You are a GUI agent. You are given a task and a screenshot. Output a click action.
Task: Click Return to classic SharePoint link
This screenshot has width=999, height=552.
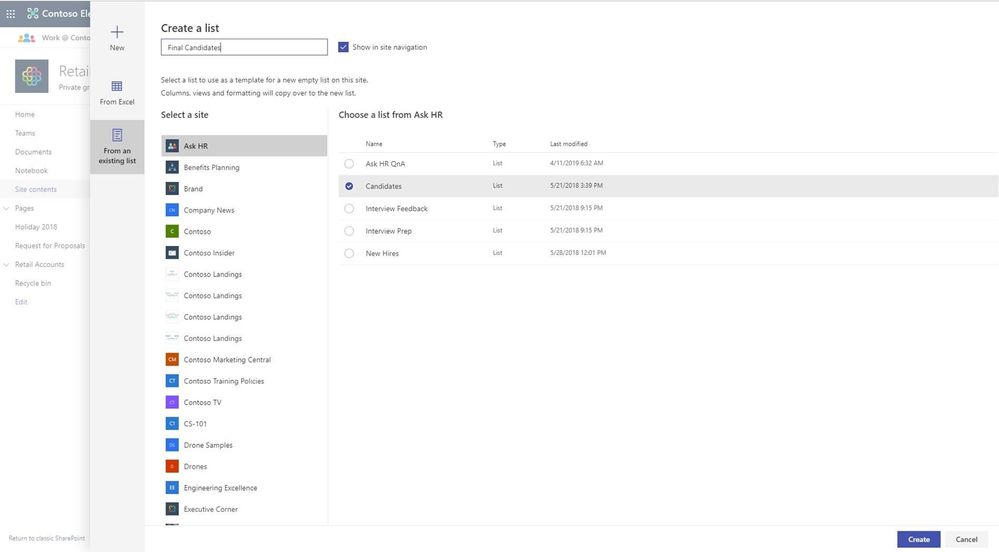click(47, 539)
